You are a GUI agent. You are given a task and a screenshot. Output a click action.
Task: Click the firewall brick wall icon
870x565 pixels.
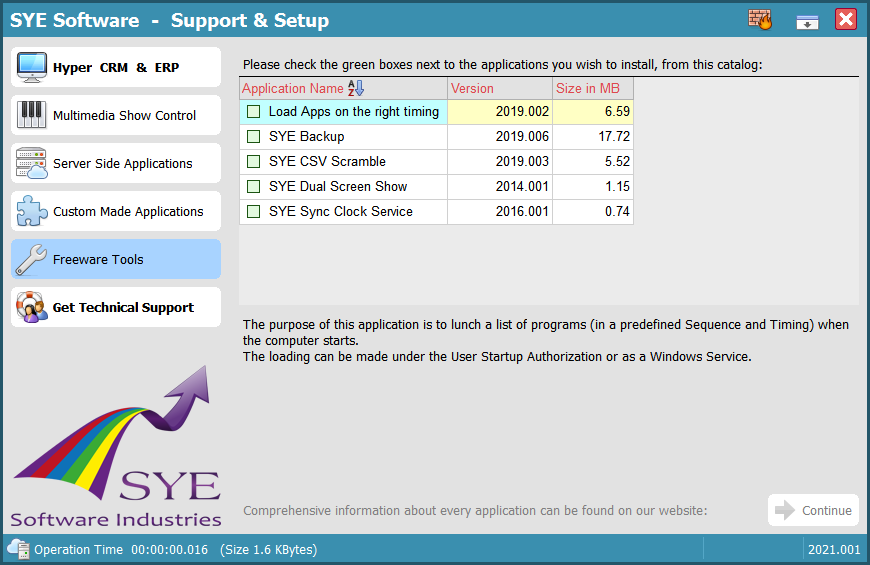(x=760, y=19)
